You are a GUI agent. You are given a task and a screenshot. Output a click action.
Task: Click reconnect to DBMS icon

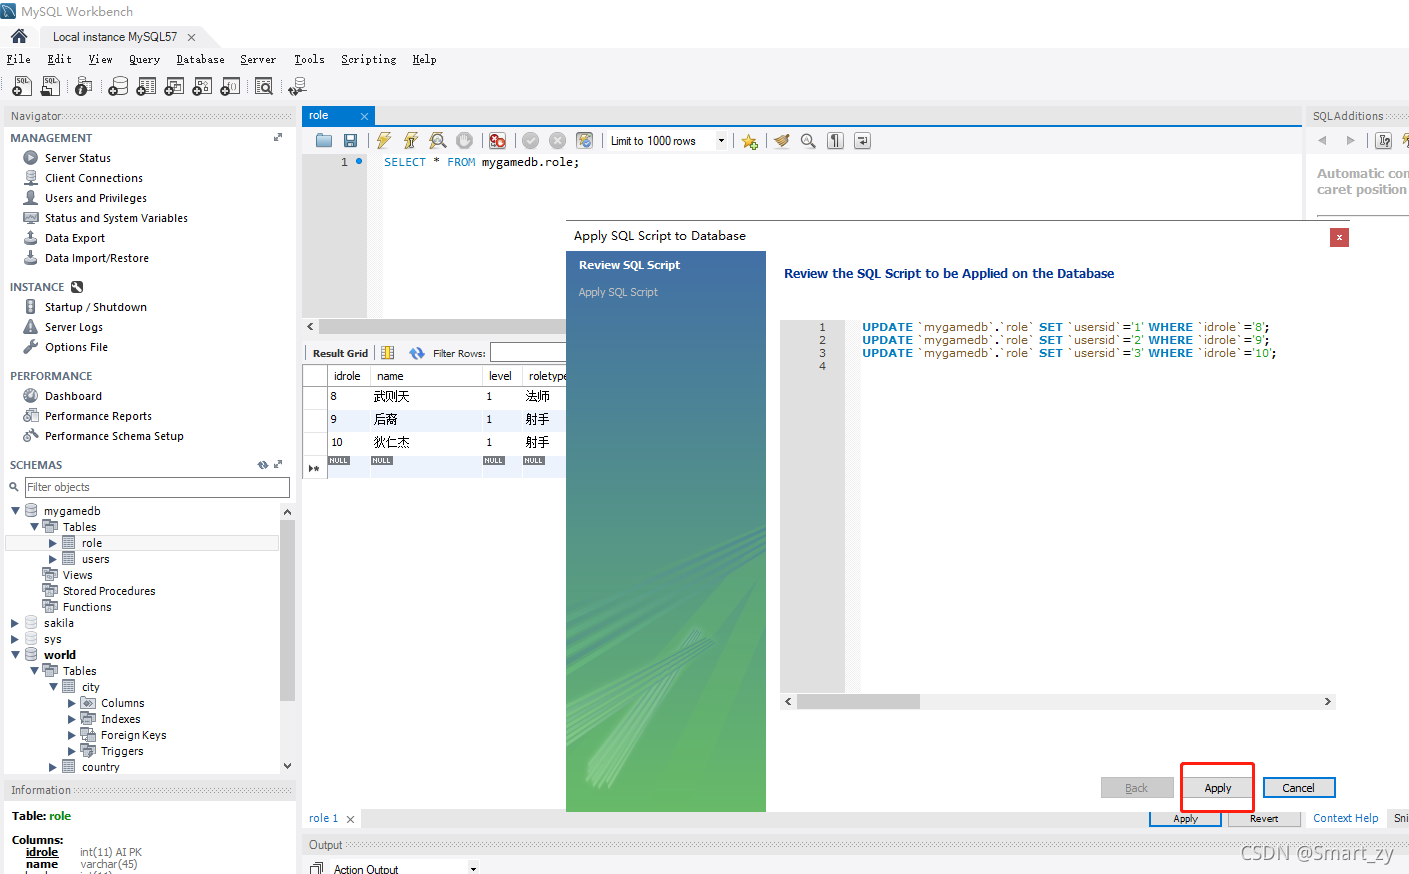coord(297,87)
